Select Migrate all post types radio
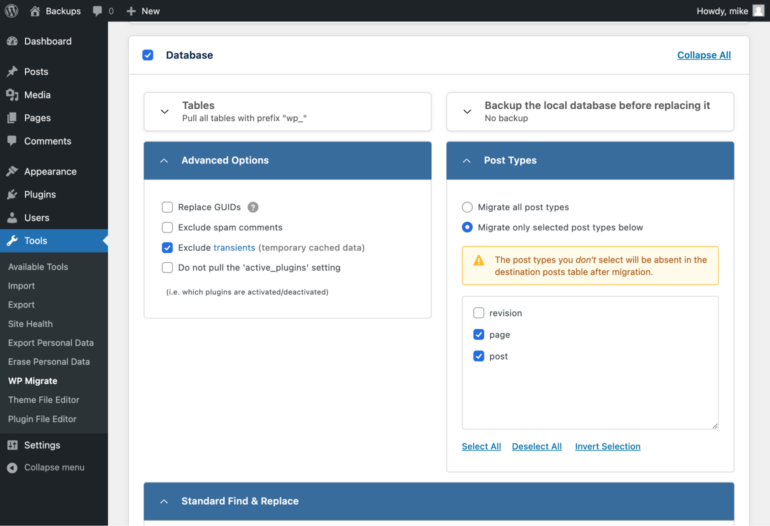The width and height of the screenshot is (770, 526). pos(468,207)
